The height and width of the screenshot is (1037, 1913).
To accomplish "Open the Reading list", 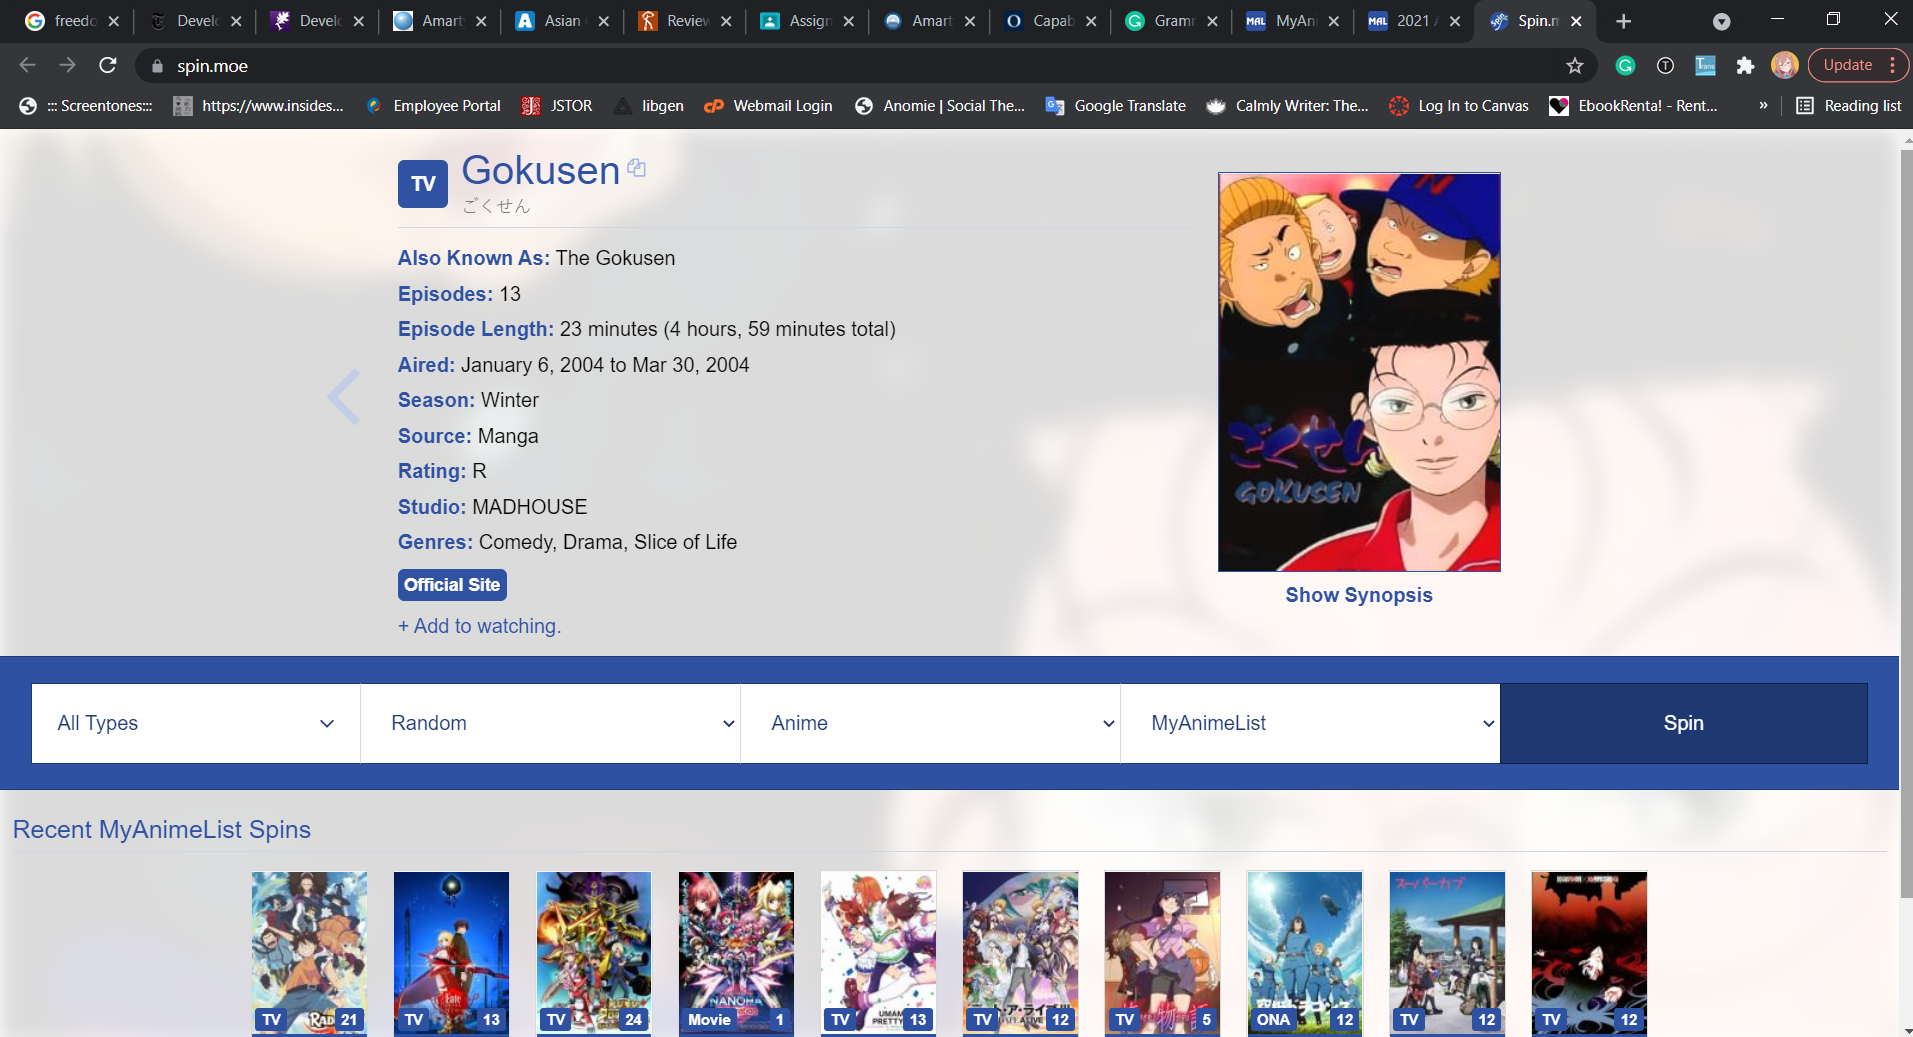I will [x=1849, y=105].
